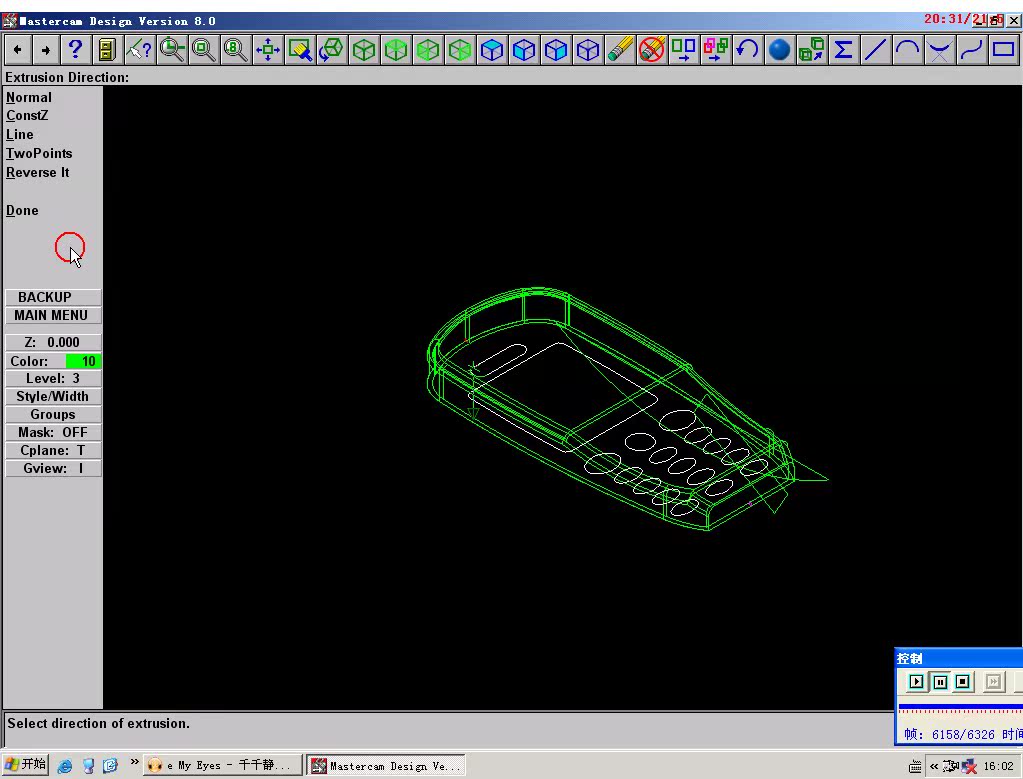Click the Level: 3 button

click(x=53, y=378)
